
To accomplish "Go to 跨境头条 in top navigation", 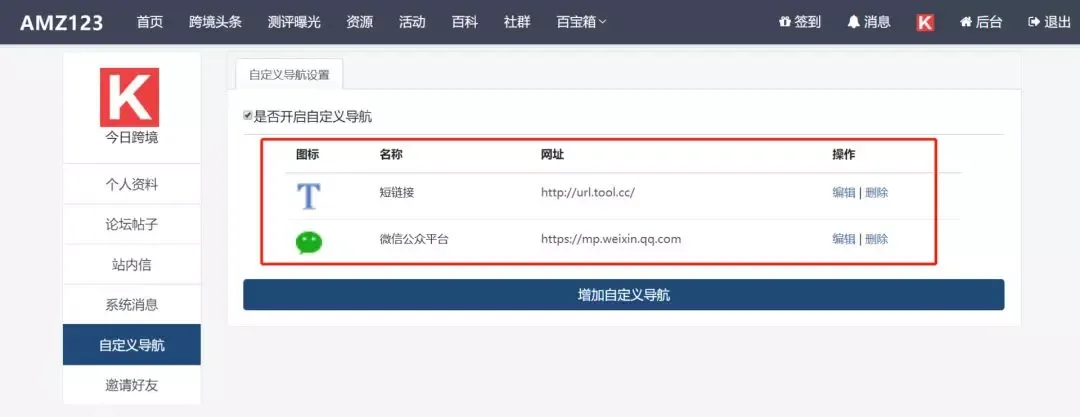I will pos(216,22).
